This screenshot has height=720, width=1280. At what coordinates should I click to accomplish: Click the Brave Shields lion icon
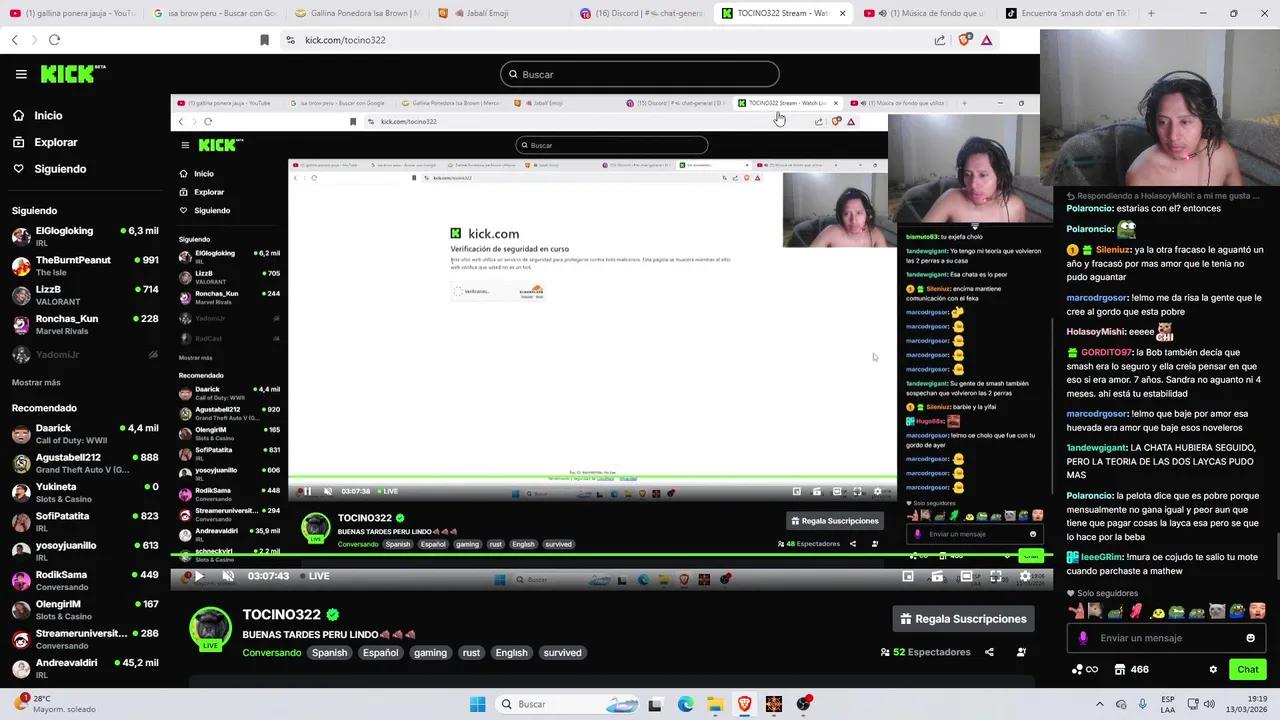(x=964, y=40)
